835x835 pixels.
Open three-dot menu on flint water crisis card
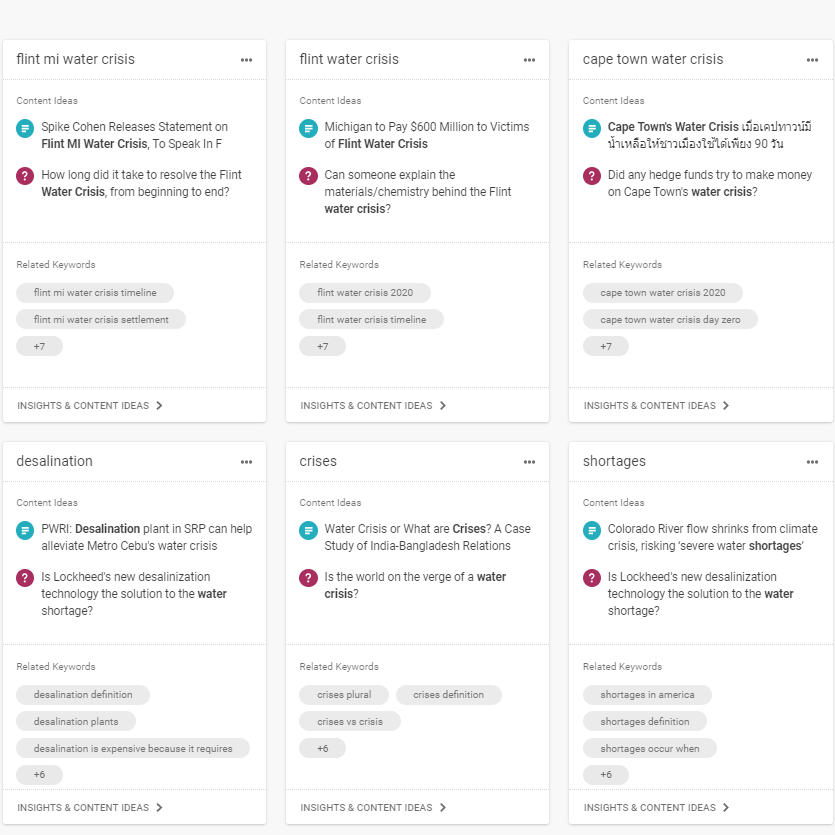[x=529, y=60]
